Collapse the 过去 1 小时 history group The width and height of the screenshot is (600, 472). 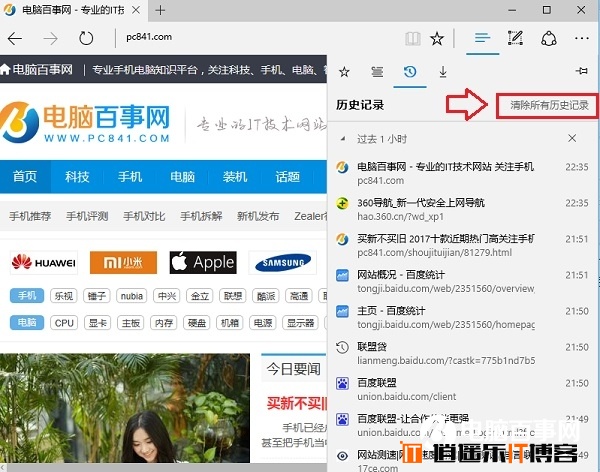pos(343,139)
